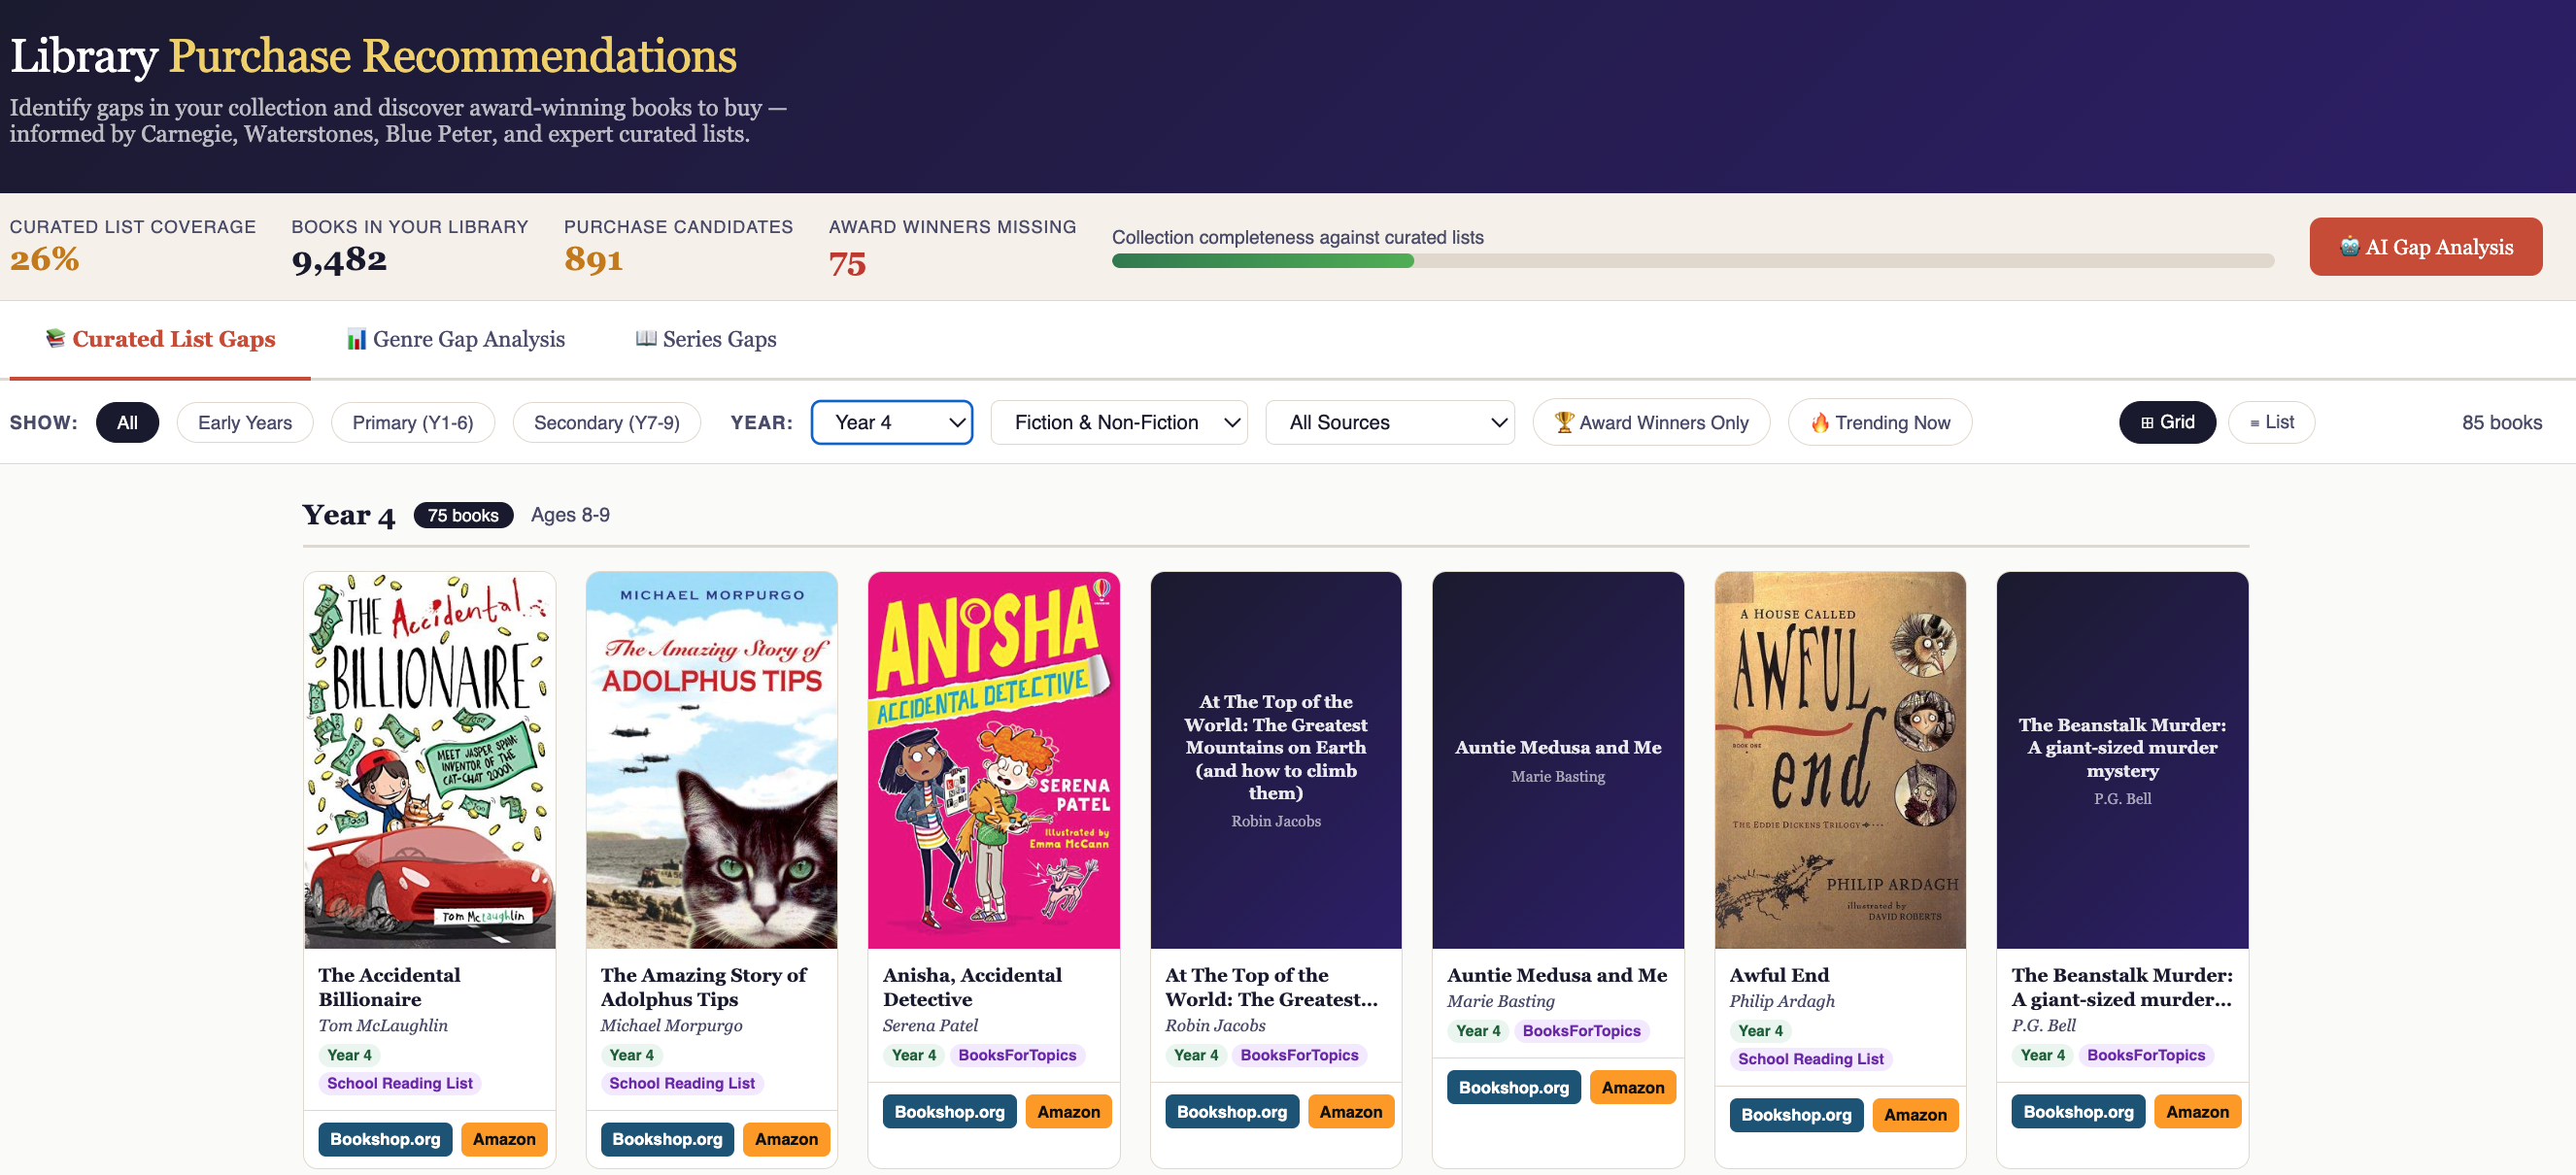
Task: Open the All Sources dropdown
Action: [1390, 423]
